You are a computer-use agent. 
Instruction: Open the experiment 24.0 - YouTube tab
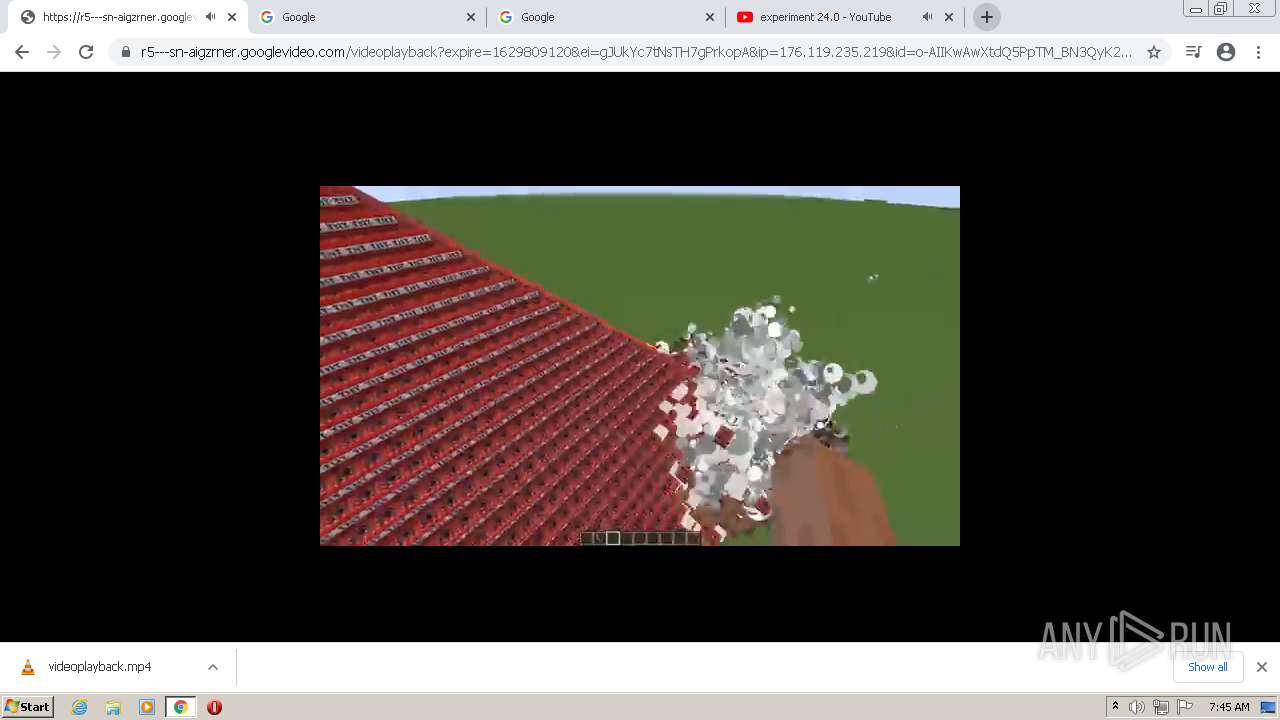point(825,17)
